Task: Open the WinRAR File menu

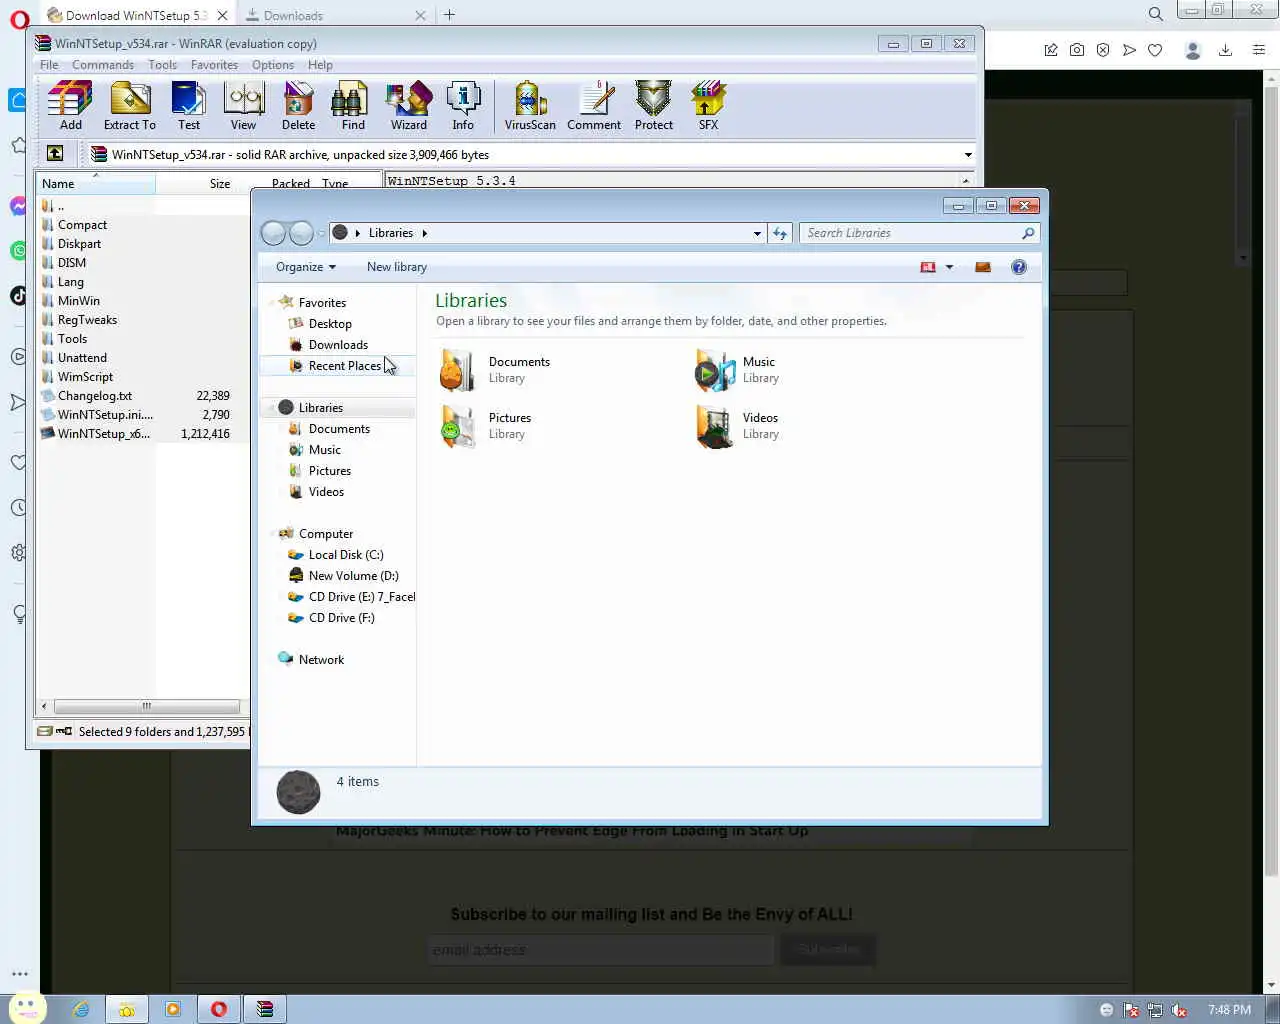Action: click(49, 65)
